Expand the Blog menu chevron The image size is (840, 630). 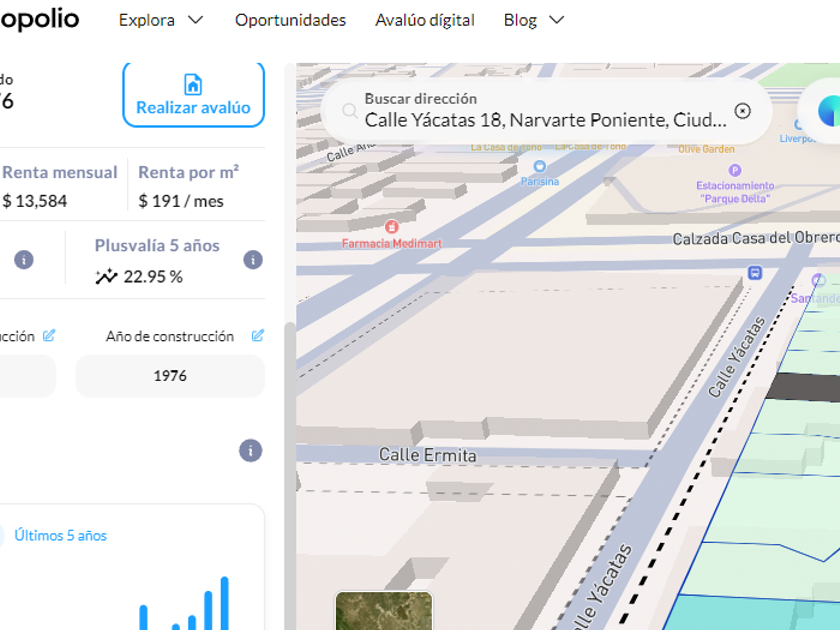click(557, 20)
